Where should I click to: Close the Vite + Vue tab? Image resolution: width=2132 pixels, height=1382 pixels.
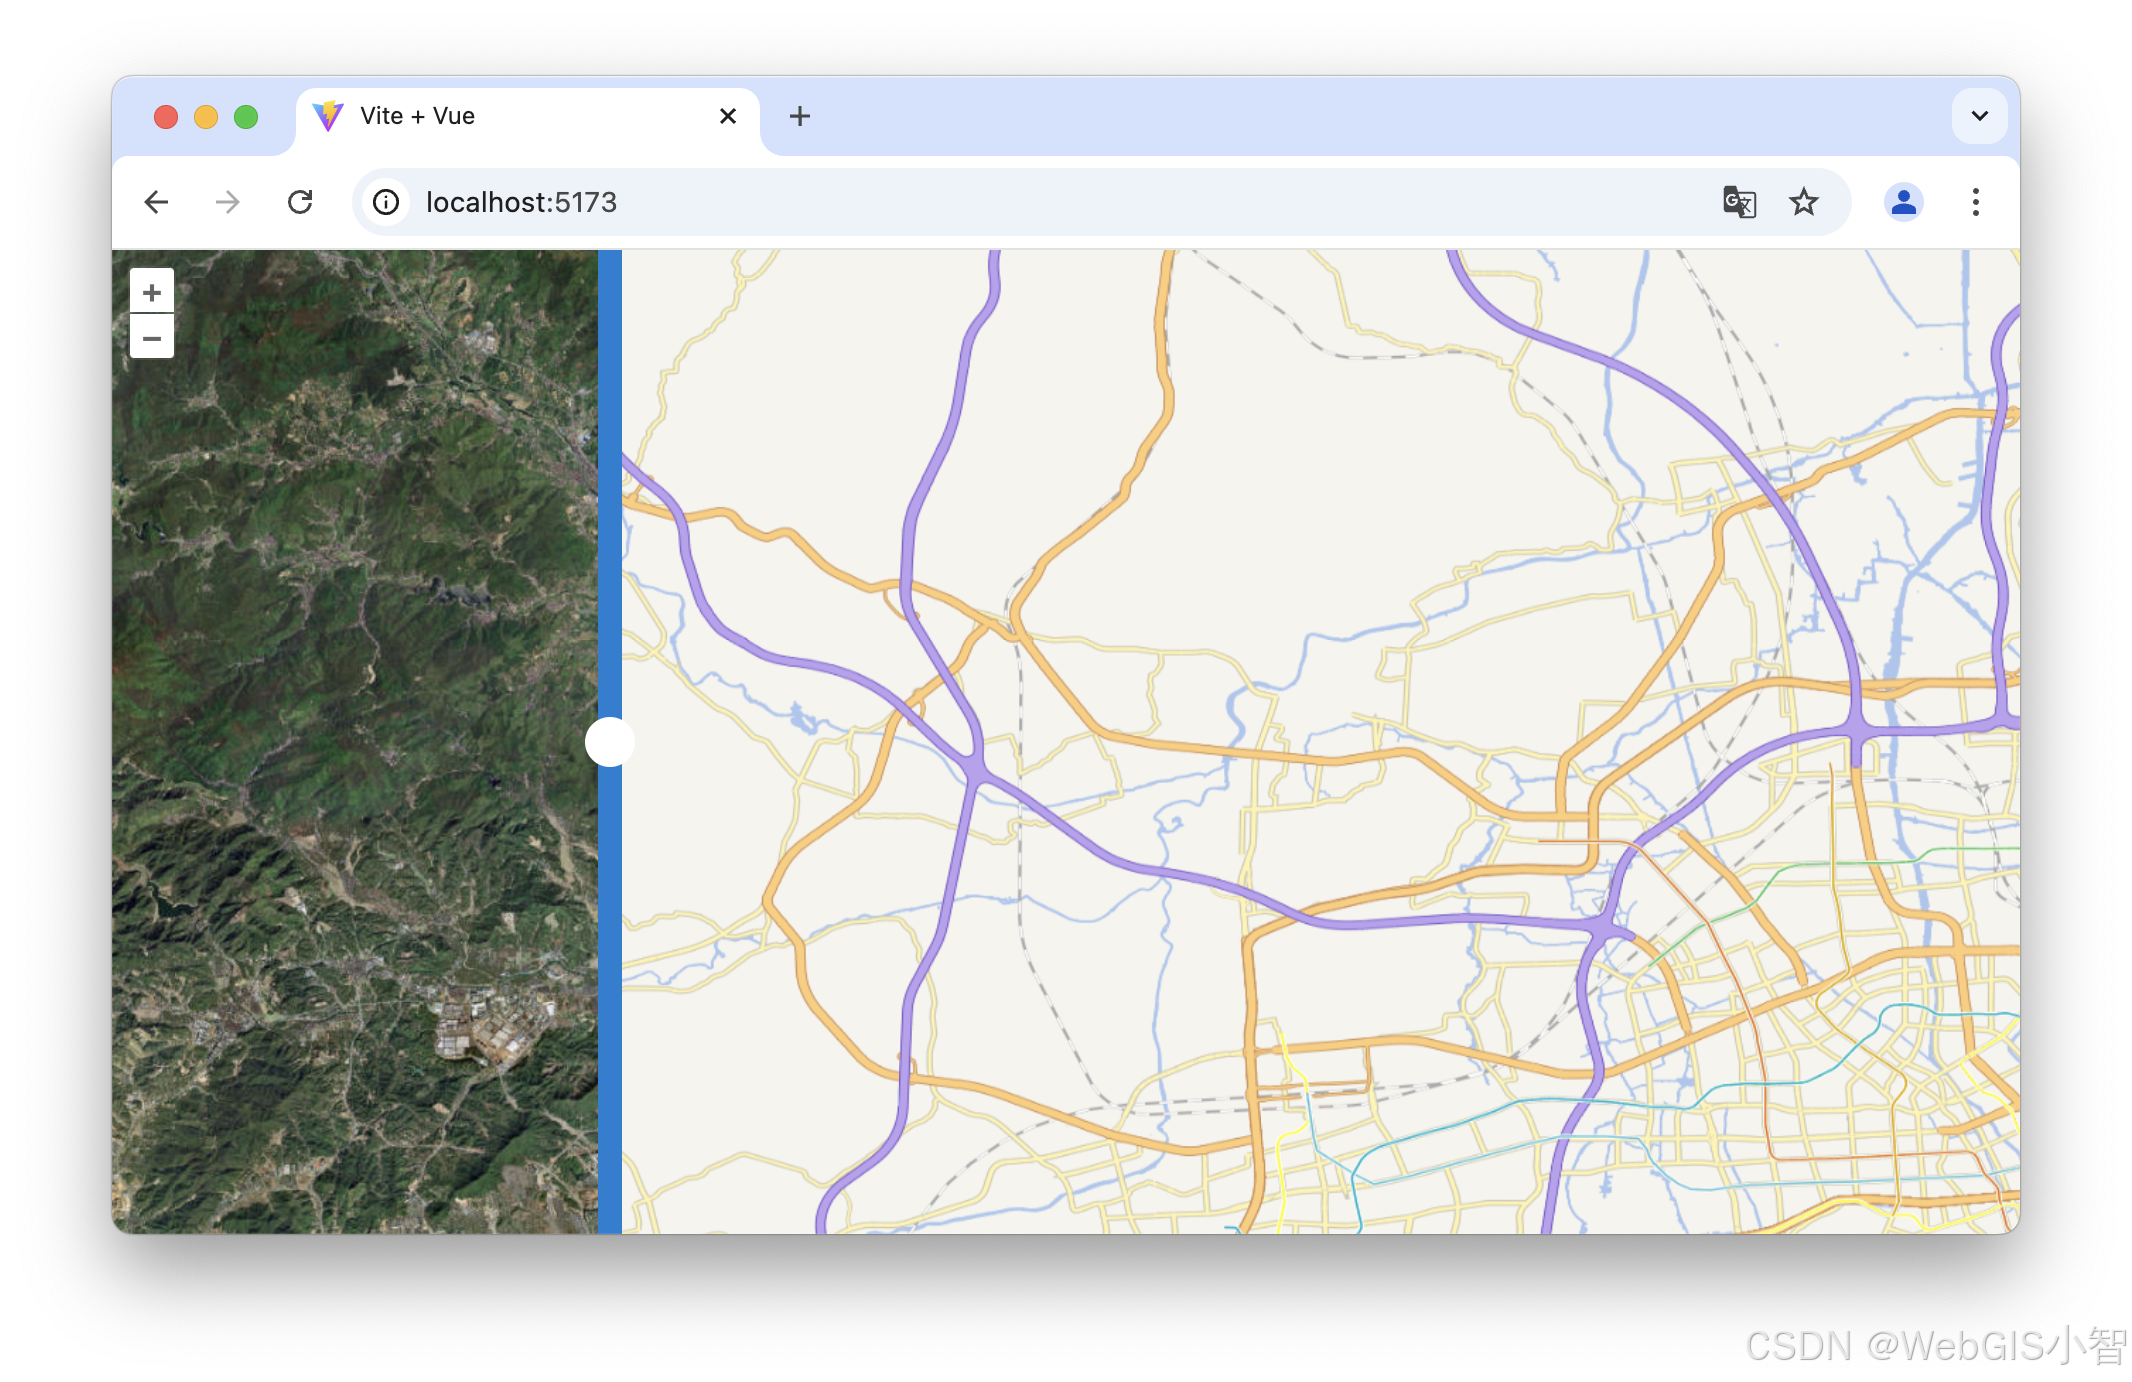pos(728,116)
